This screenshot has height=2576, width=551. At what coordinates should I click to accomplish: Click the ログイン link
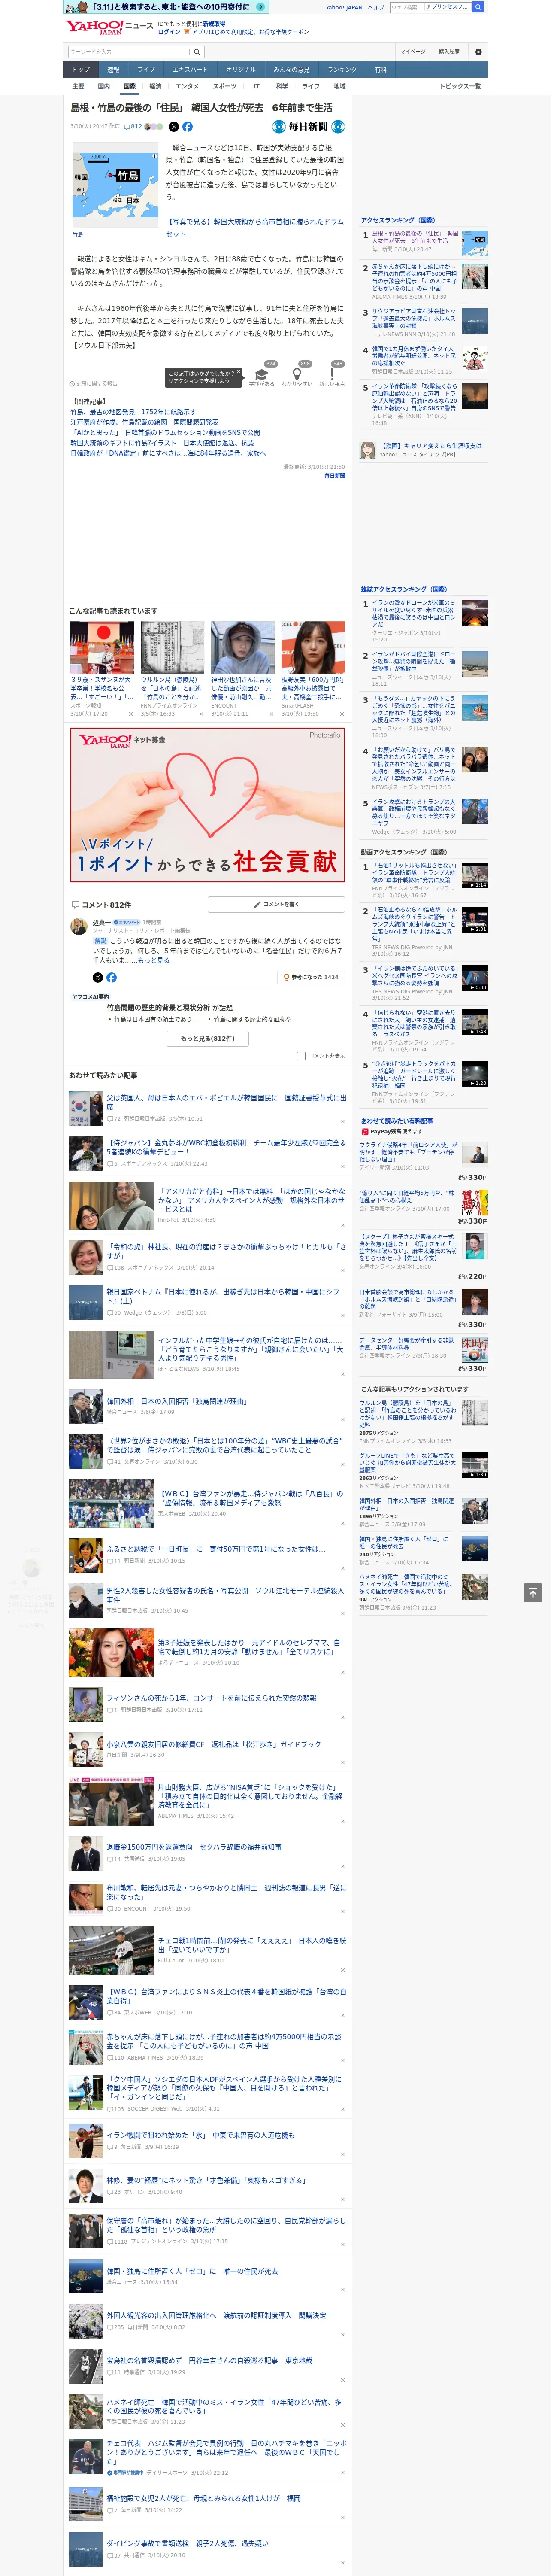[169, 32]
